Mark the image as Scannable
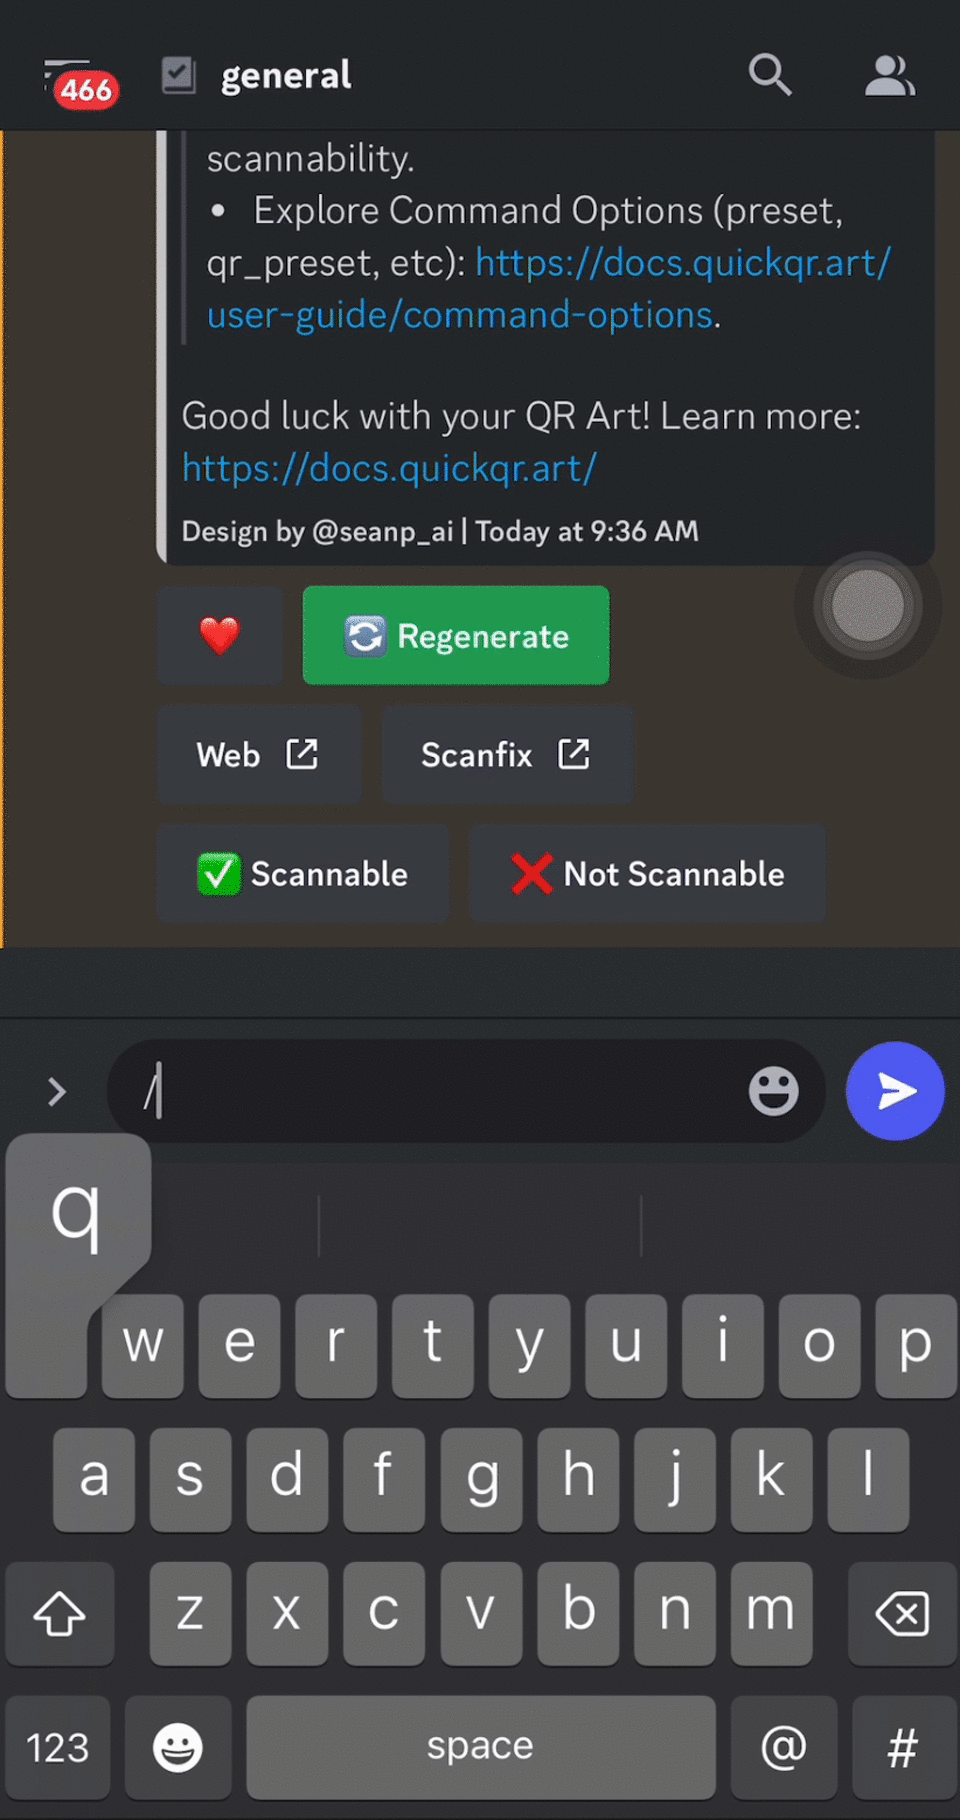This screenshot has height=1820, width=960. [x=302, y=874]
